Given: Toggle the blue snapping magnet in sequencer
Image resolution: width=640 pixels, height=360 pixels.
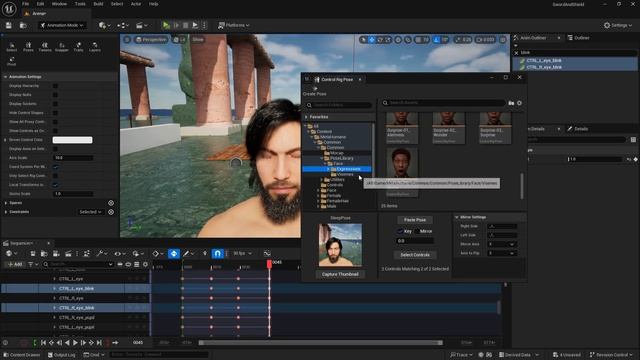Looking at the screenshot, I should 217,253.
